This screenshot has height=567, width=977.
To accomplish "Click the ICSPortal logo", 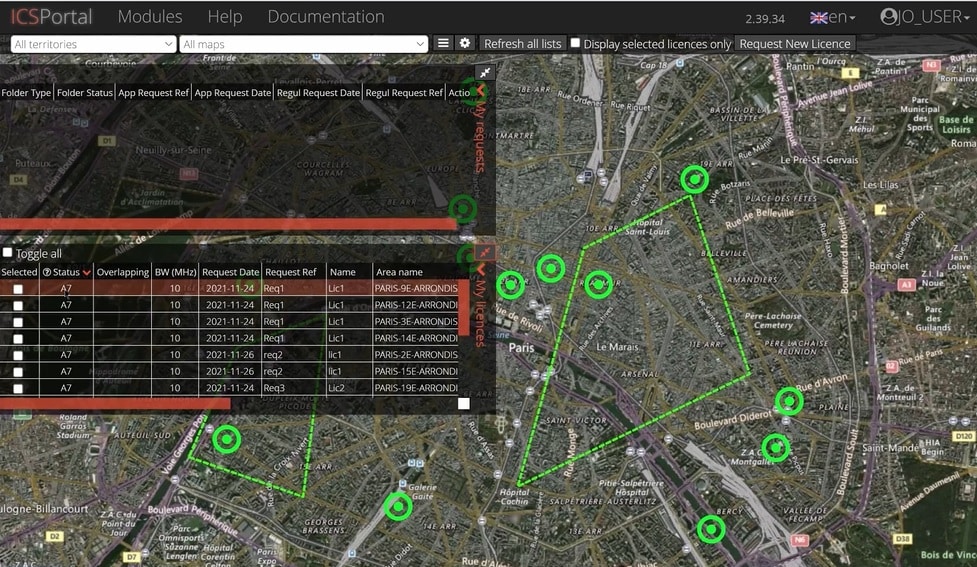I will [51, 16].
